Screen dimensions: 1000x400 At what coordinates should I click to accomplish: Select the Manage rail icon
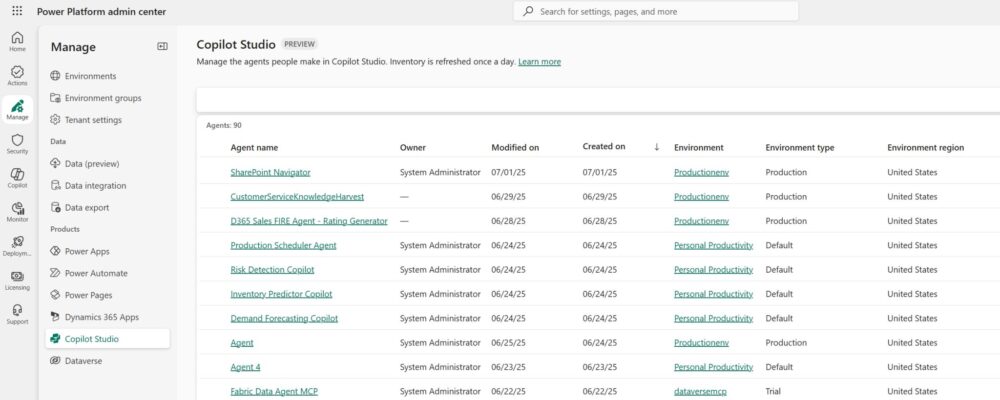(x=17, y=110)
